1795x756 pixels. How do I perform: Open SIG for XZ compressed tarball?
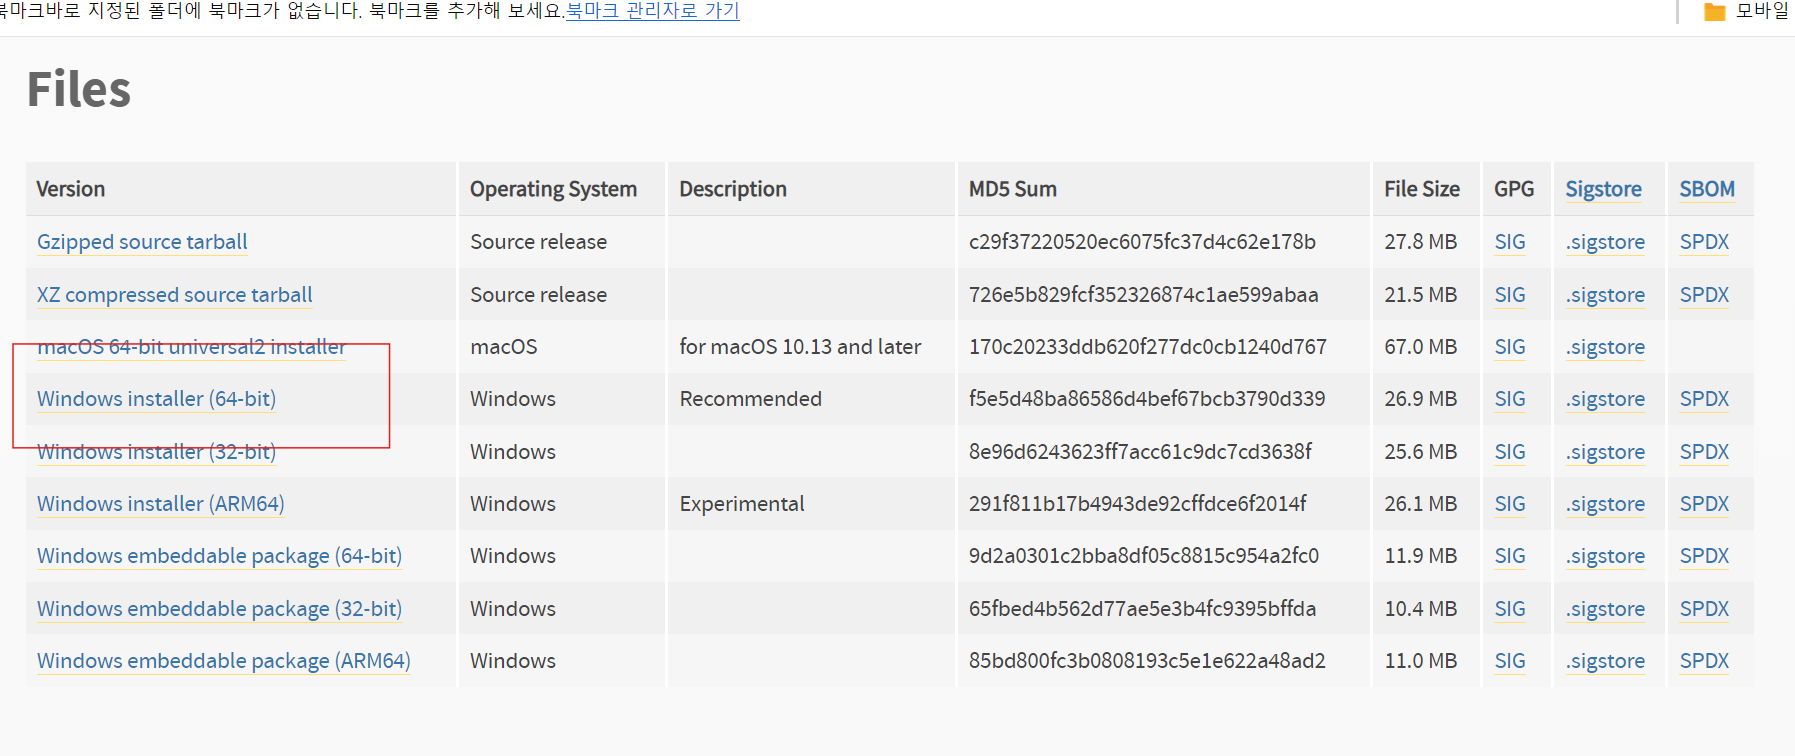1510,295
